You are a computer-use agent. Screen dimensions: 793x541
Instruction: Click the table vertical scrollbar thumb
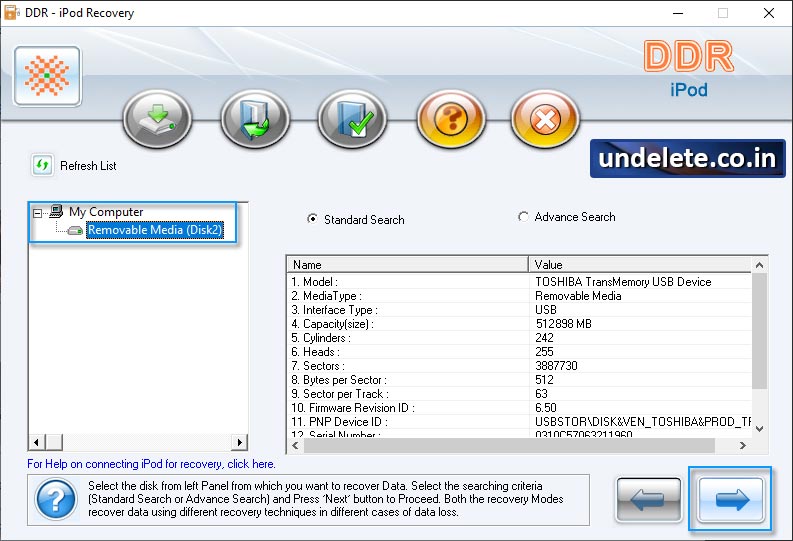tap(759, 331)
